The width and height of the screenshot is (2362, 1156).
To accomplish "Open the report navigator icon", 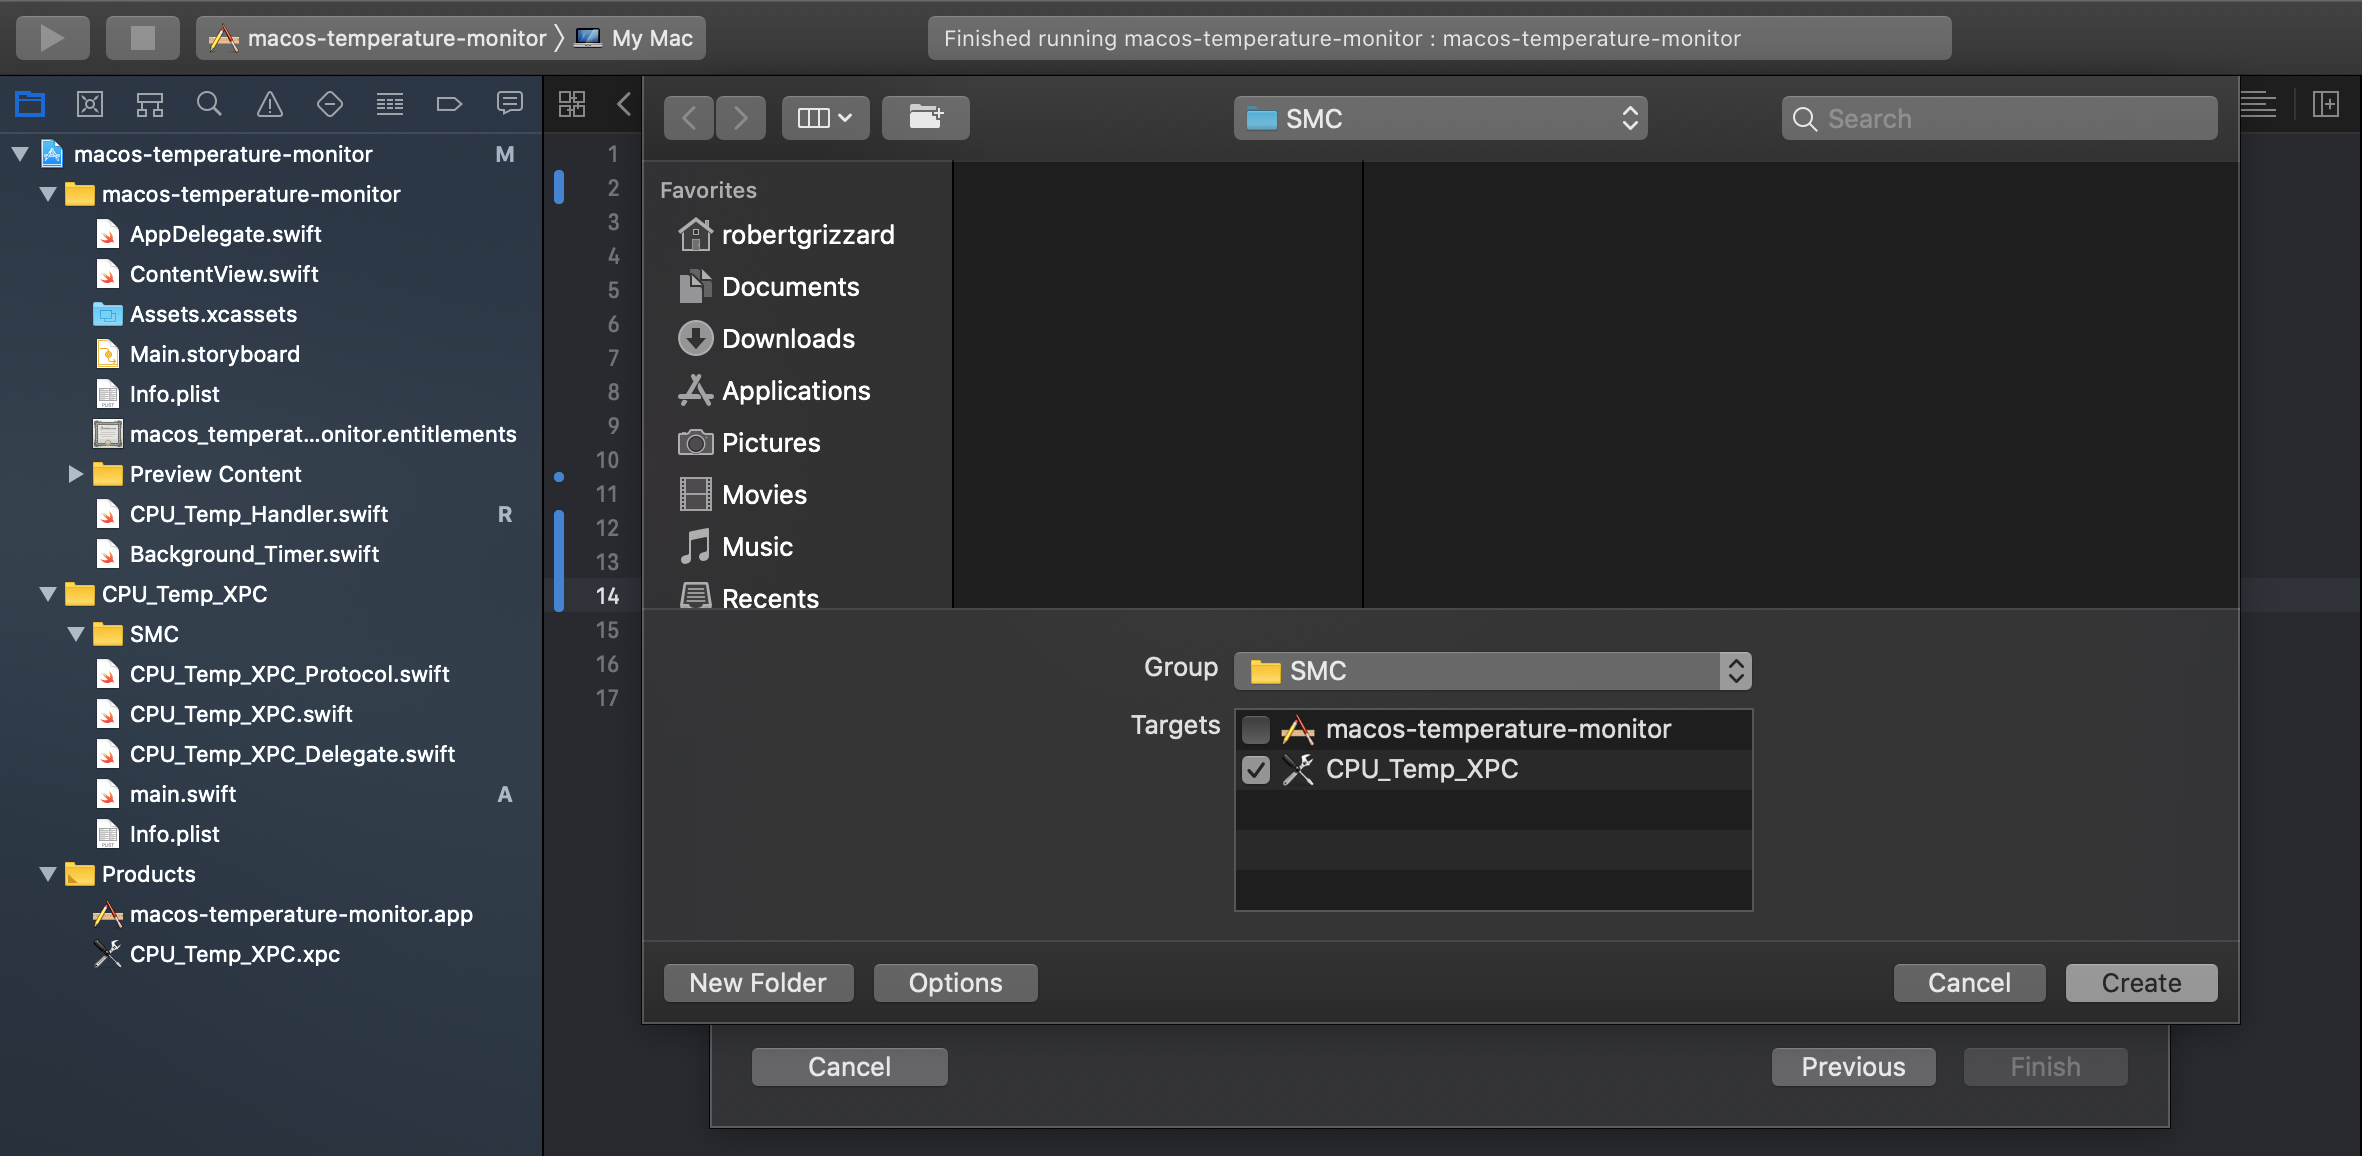I will [x=510, y=103].
